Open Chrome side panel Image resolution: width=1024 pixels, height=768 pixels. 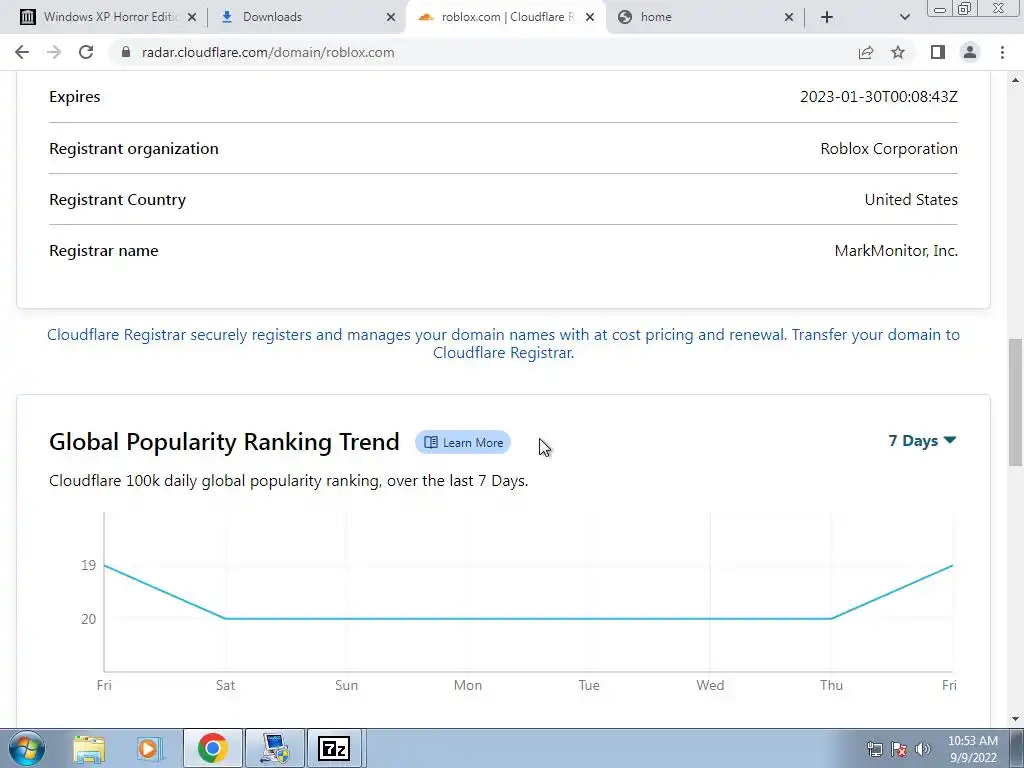[938, 52]
